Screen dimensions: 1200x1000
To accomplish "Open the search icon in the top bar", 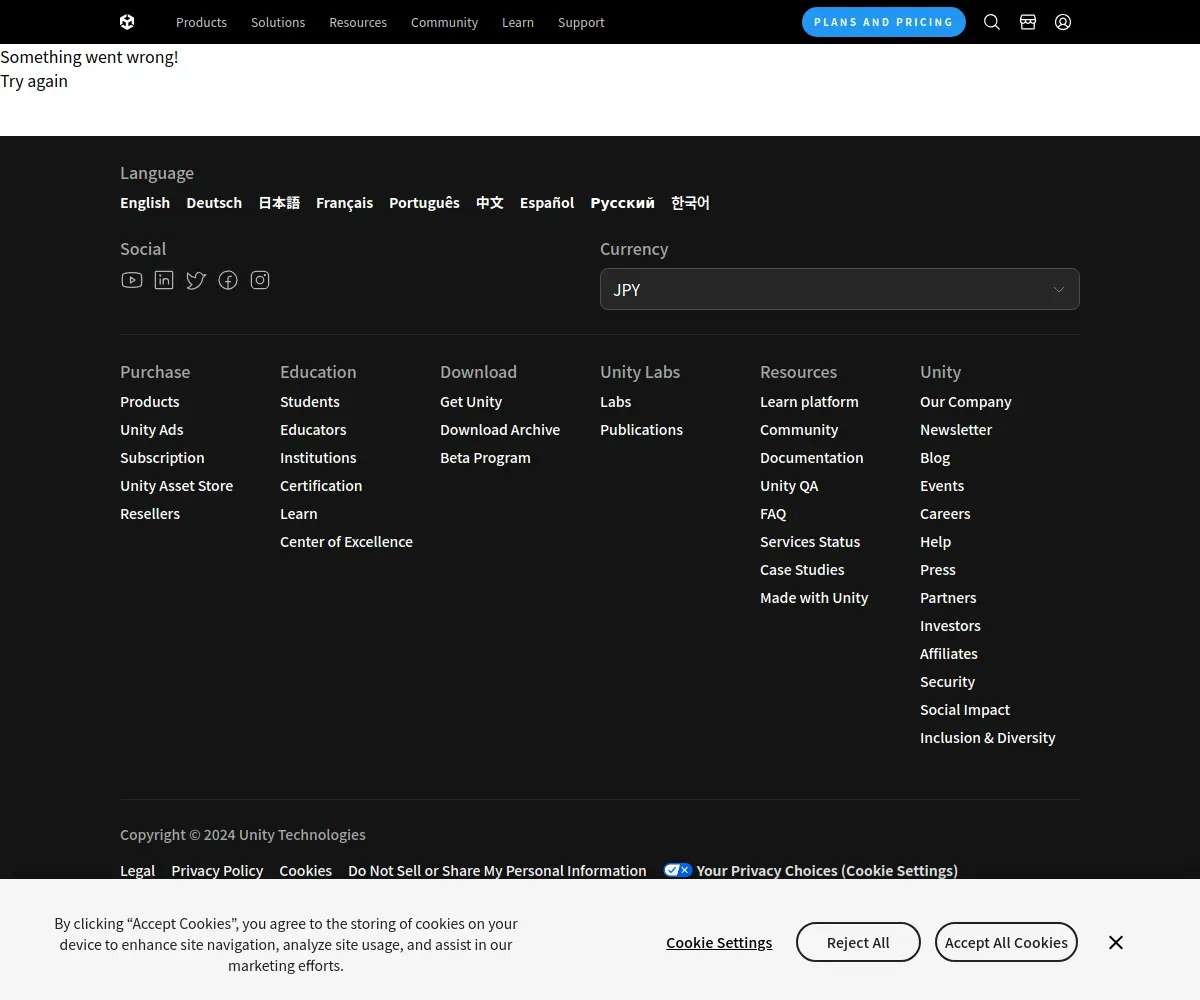I will click(992, 22).
